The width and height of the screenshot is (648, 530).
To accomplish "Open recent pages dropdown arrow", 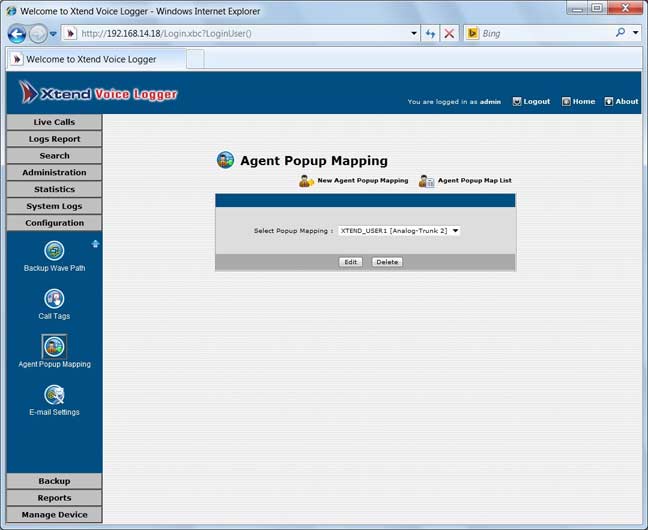I will tap(53, 34).
